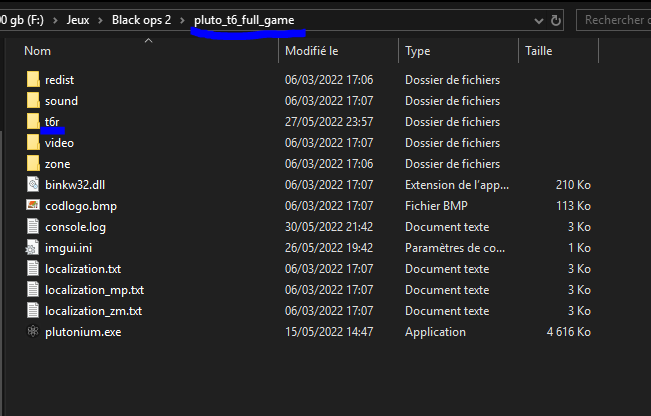This screenshot has width=651, height=416.
Task: Click the date 30/05/2022 21:42
Action: point(329,227)
